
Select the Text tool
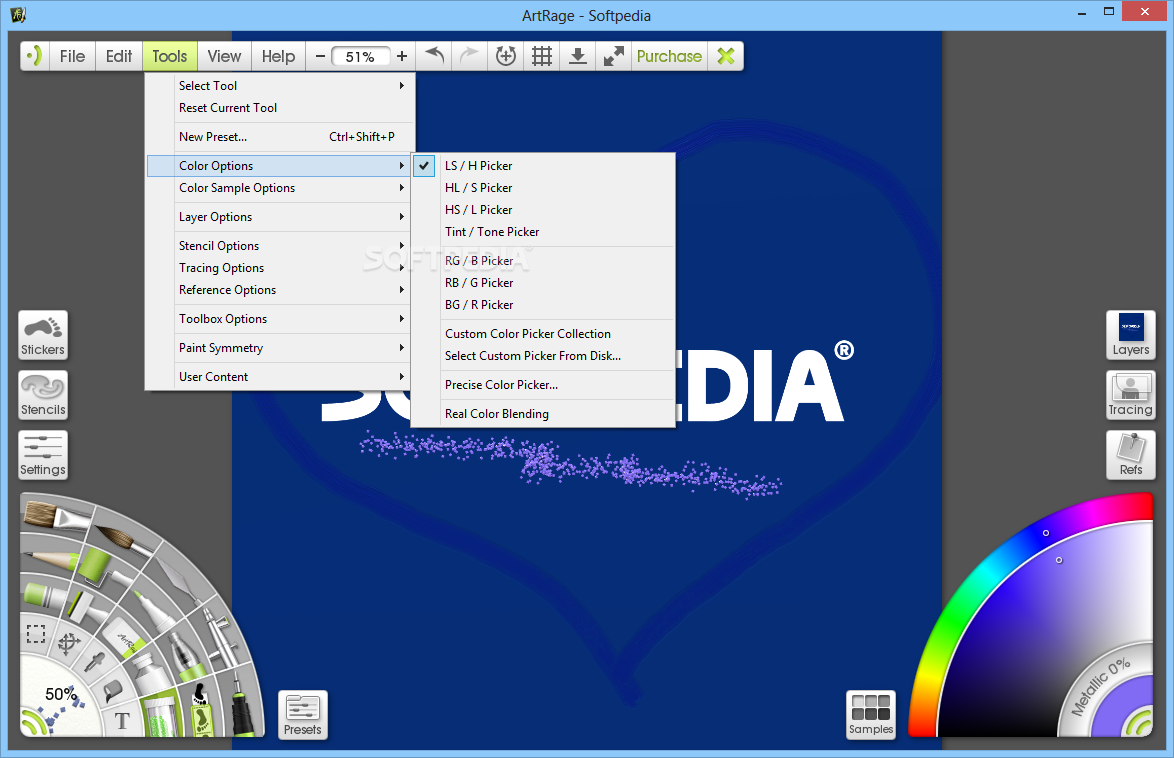tap(122, 721)
